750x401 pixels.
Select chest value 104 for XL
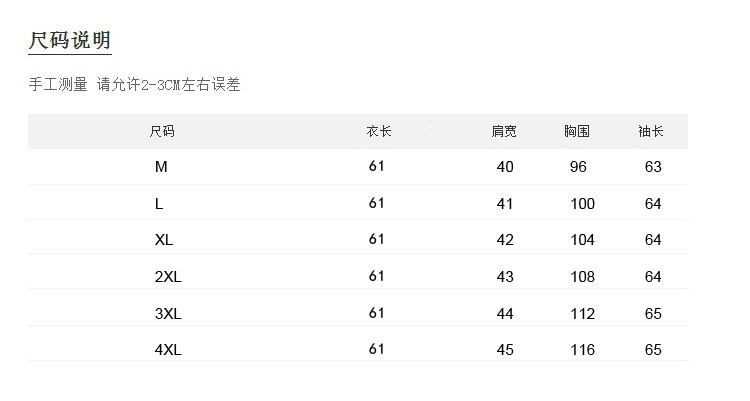tap(582, 240)
